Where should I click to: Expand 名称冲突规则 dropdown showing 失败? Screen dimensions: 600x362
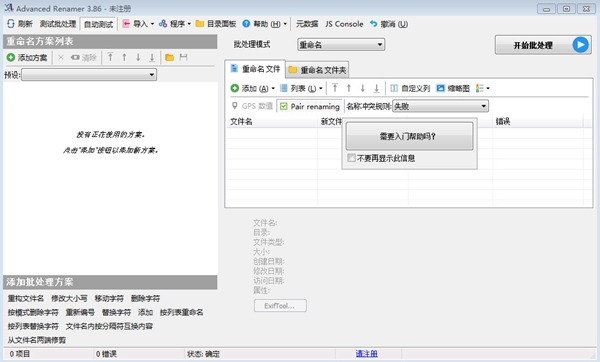coord(440,106)
